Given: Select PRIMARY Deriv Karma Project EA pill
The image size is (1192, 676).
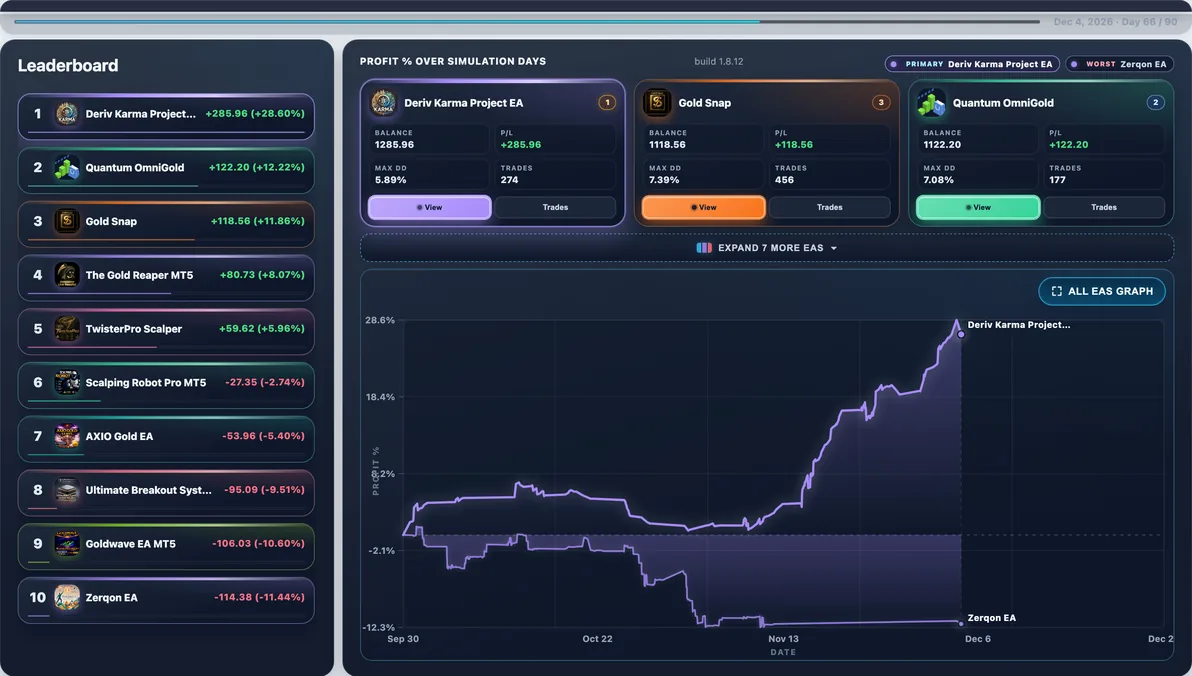Looking at the screenshot, I should (x=972, y=65).
